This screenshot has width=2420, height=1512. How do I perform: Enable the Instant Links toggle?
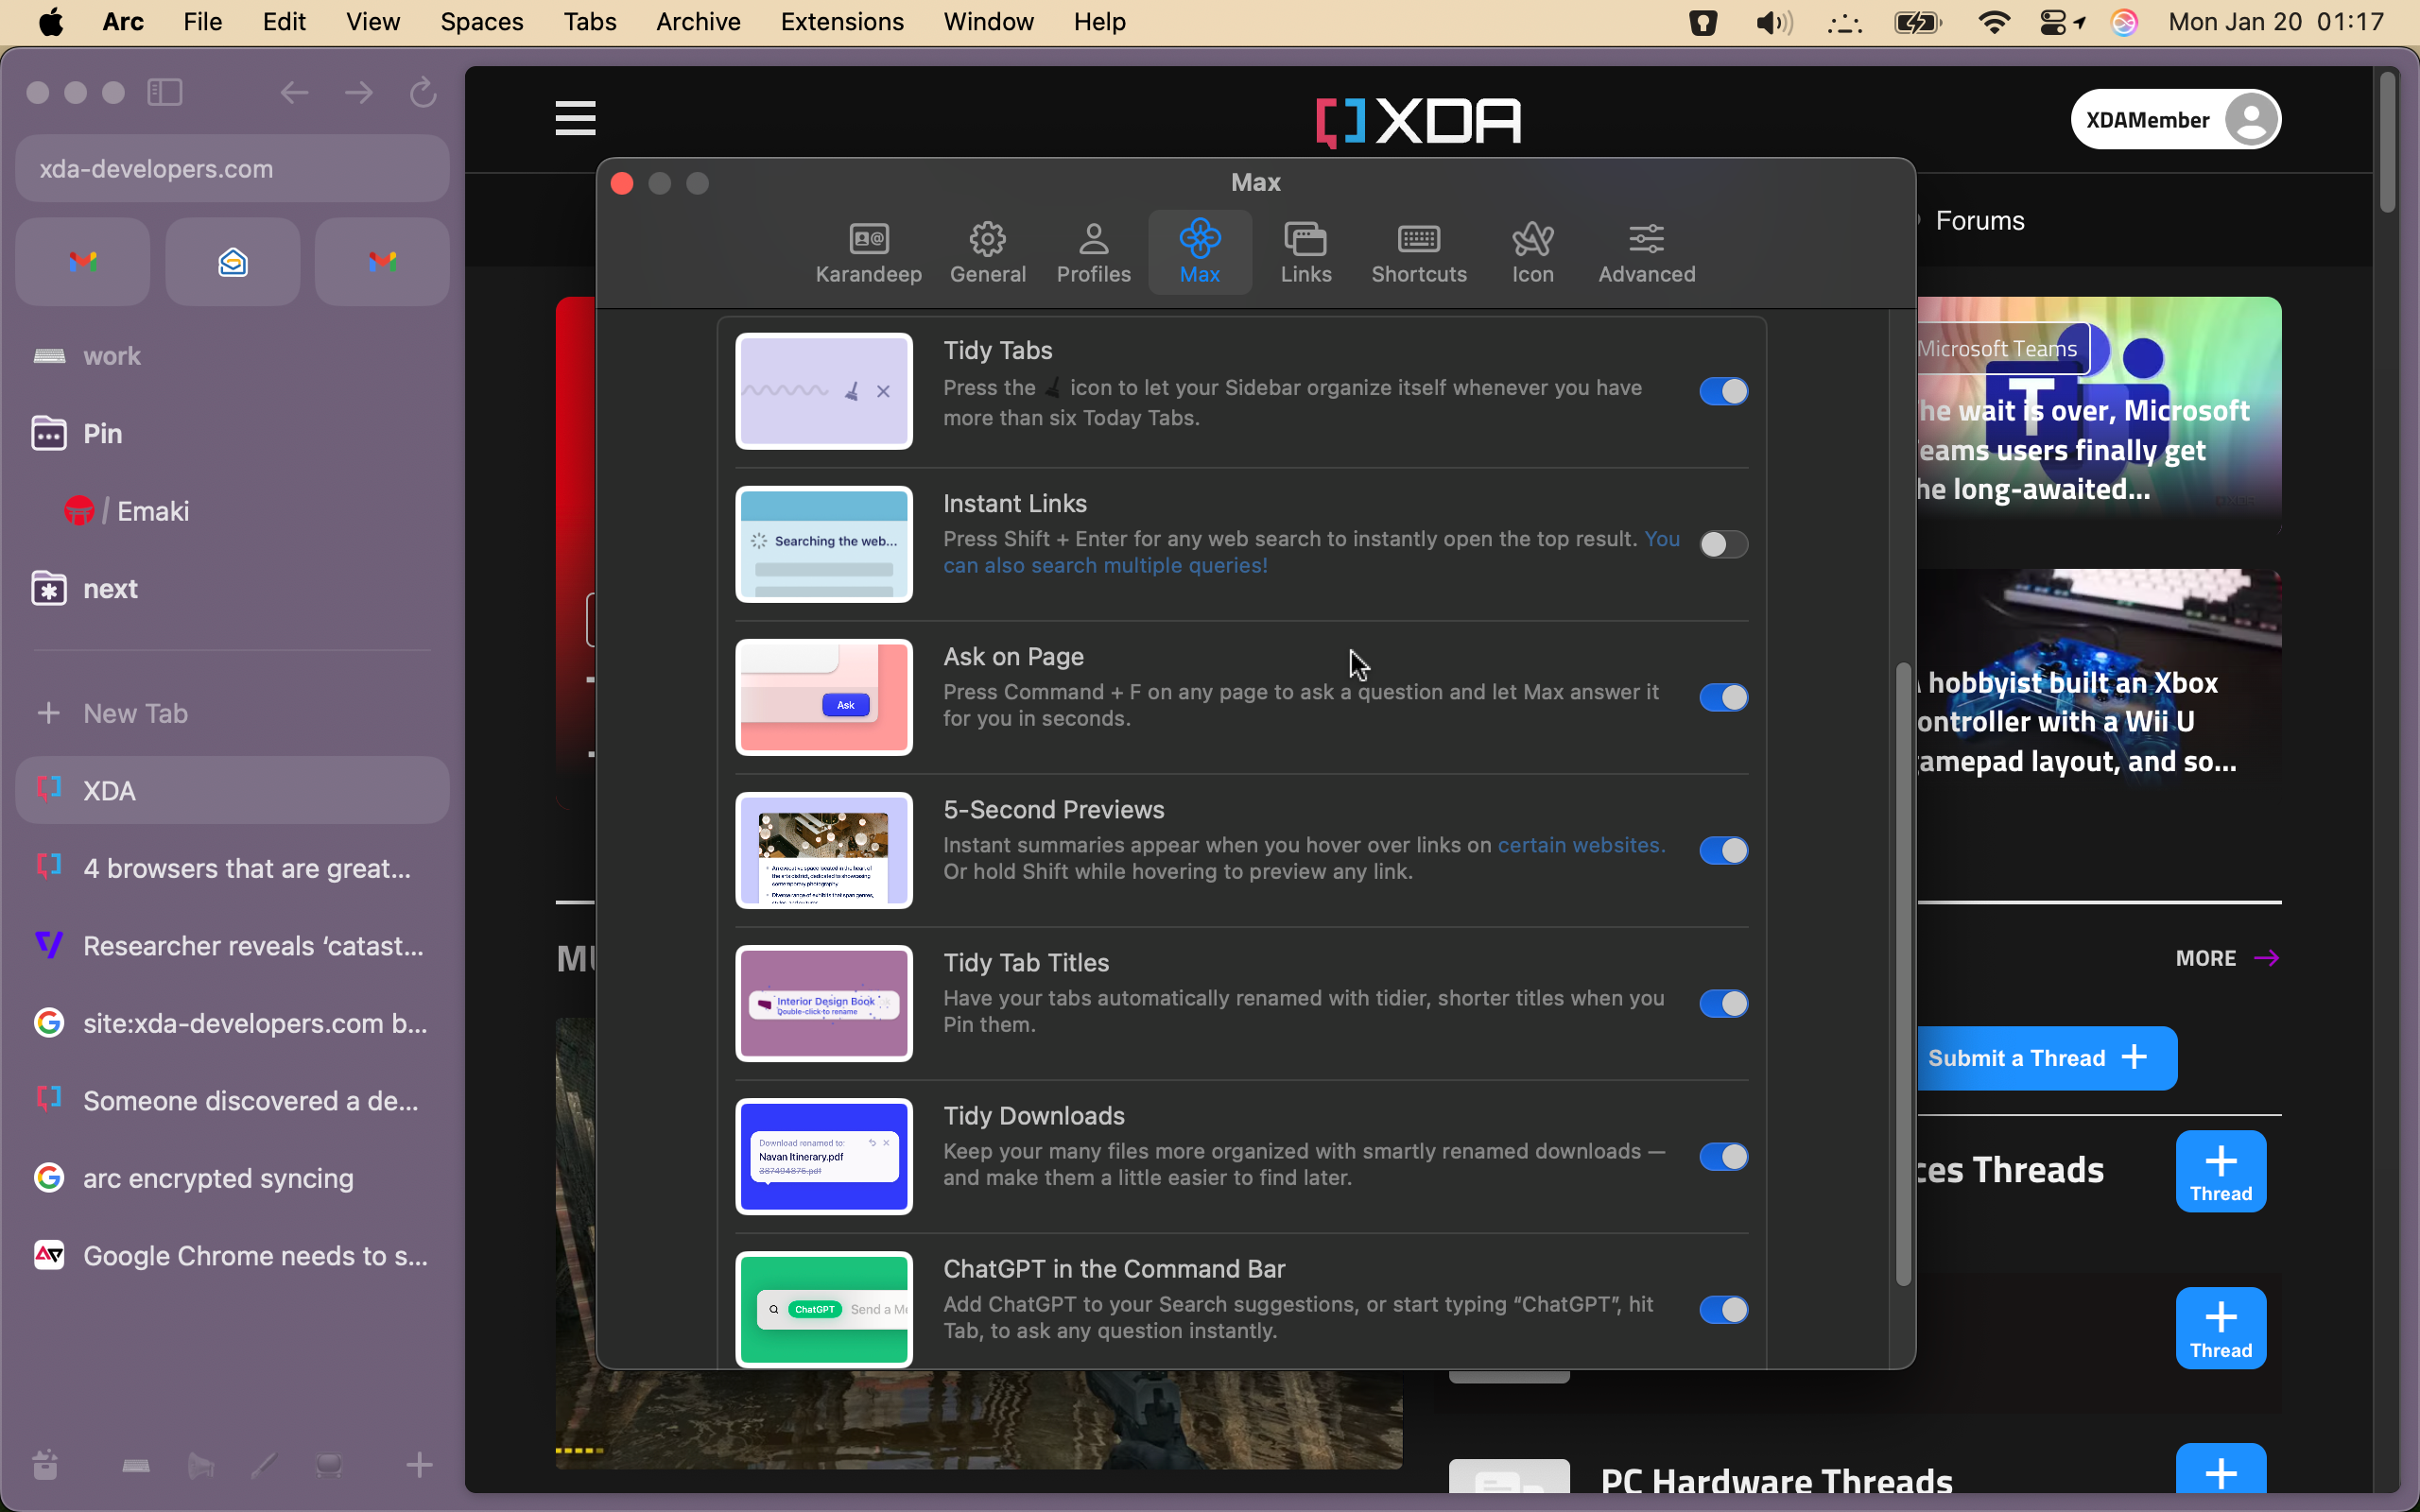(x=1723, y=544)
